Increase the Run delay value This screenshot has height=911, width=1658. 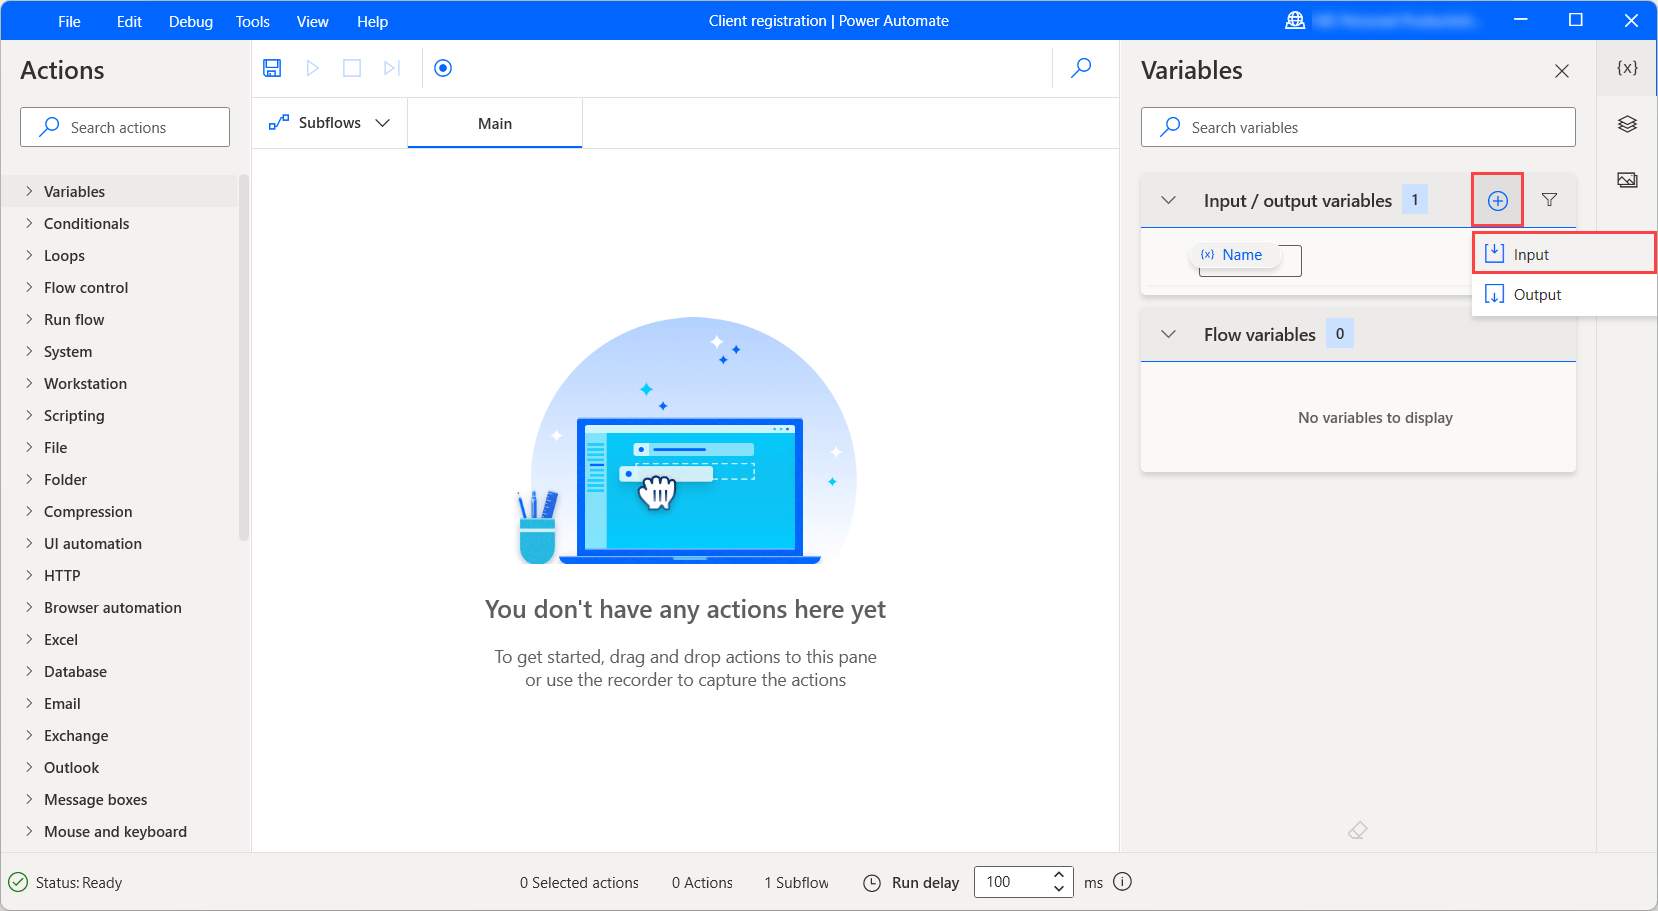tap(1058, 875)
